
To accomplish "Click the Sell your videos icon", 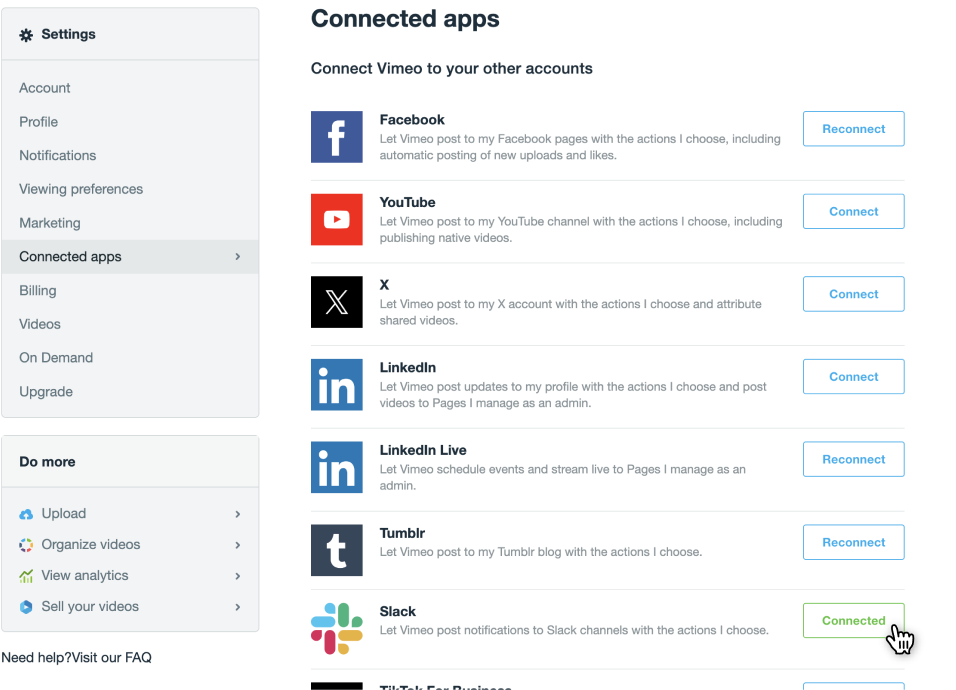I will coord(27,607).
